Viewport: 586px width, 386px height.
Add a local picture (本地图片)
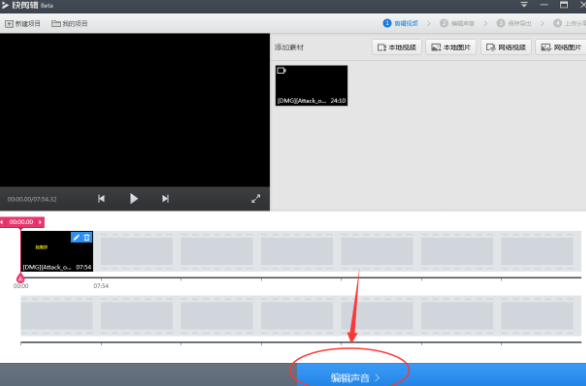pos(451,47)
